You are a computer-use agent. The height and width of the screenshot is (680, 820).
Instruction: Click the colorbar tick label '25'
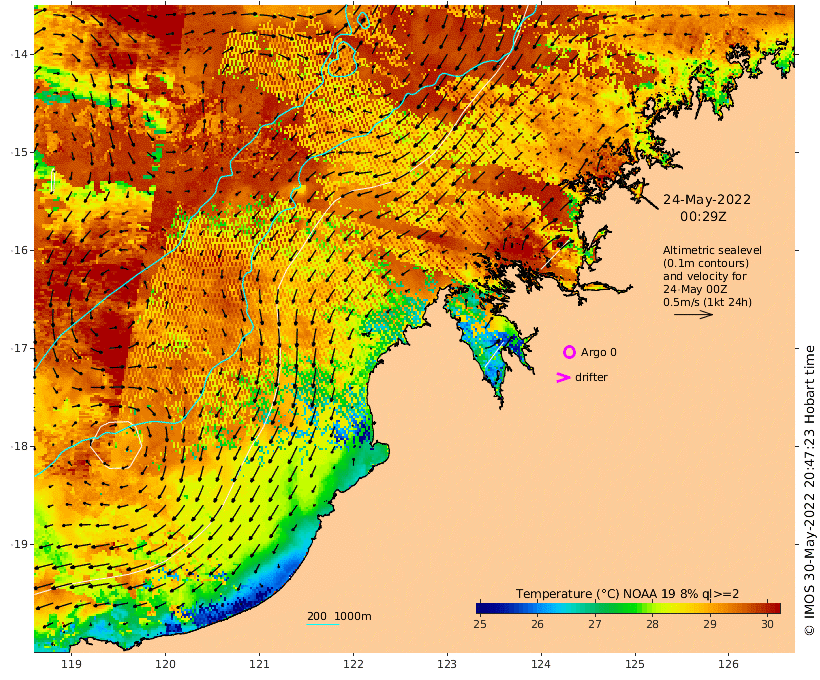(480, 624)
